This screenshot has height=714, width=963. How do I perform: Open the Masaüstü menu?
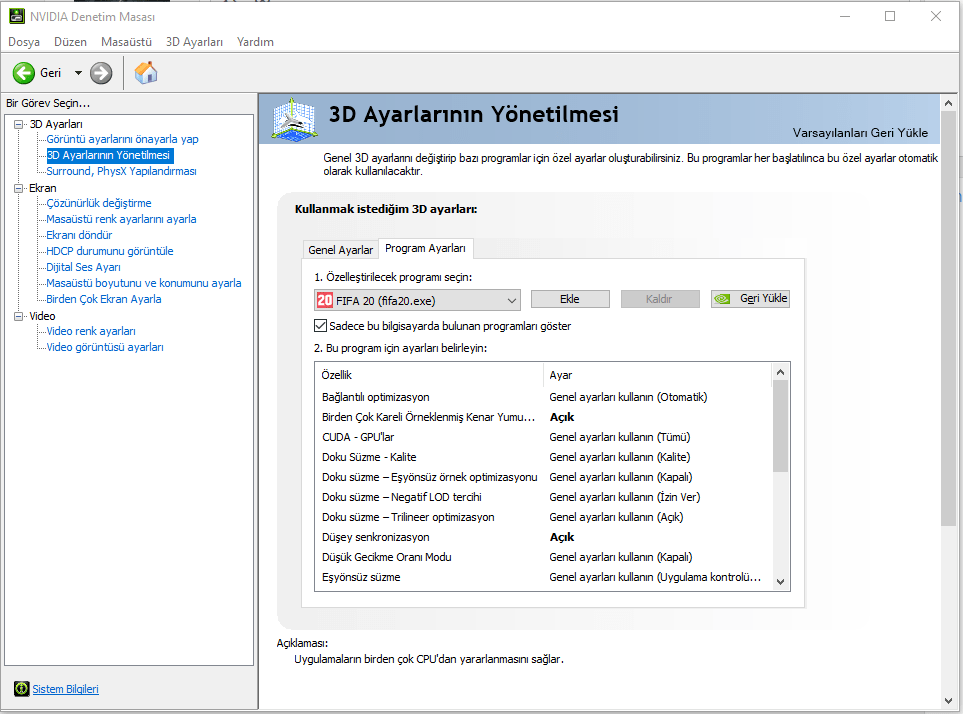[x=126, y=42]
